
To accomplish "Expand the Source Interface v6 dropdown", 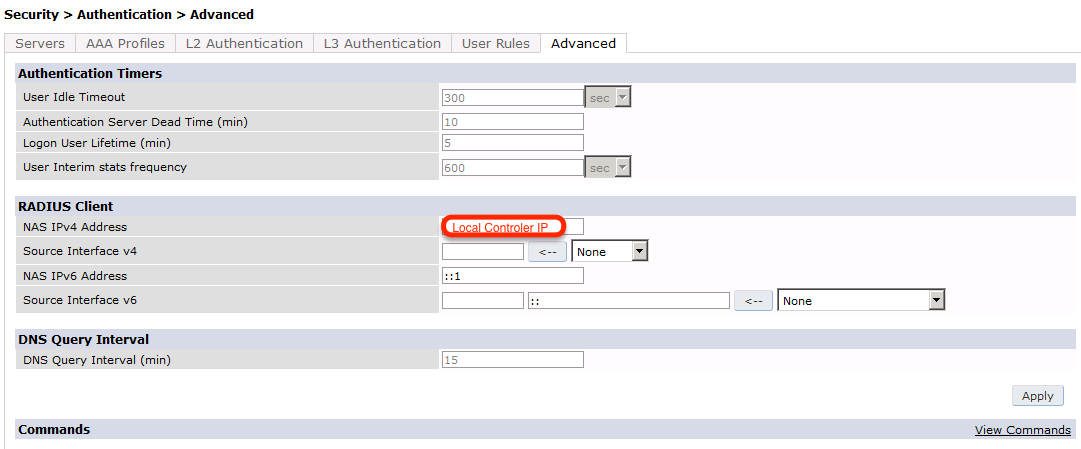I will pos(861,300).
